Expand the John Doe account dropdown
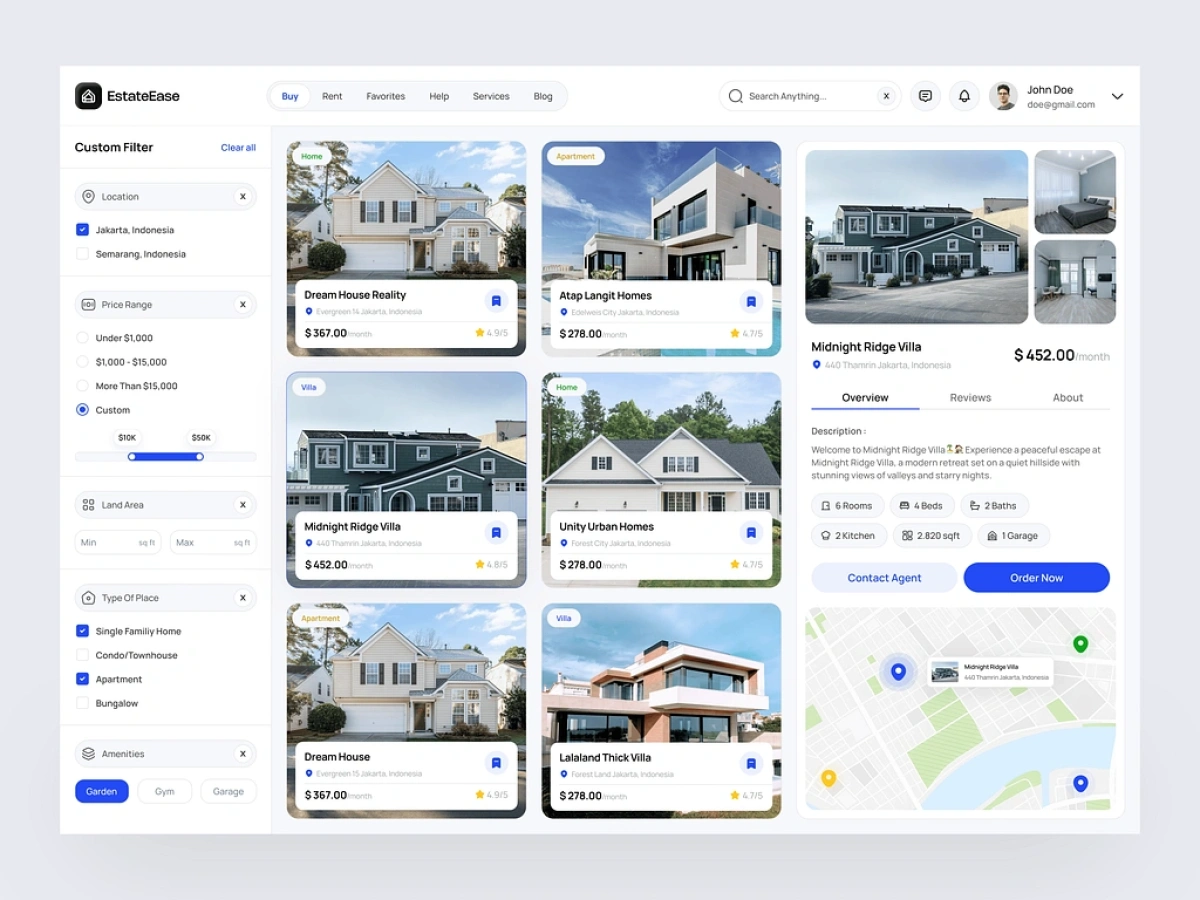 (1117, 96)
